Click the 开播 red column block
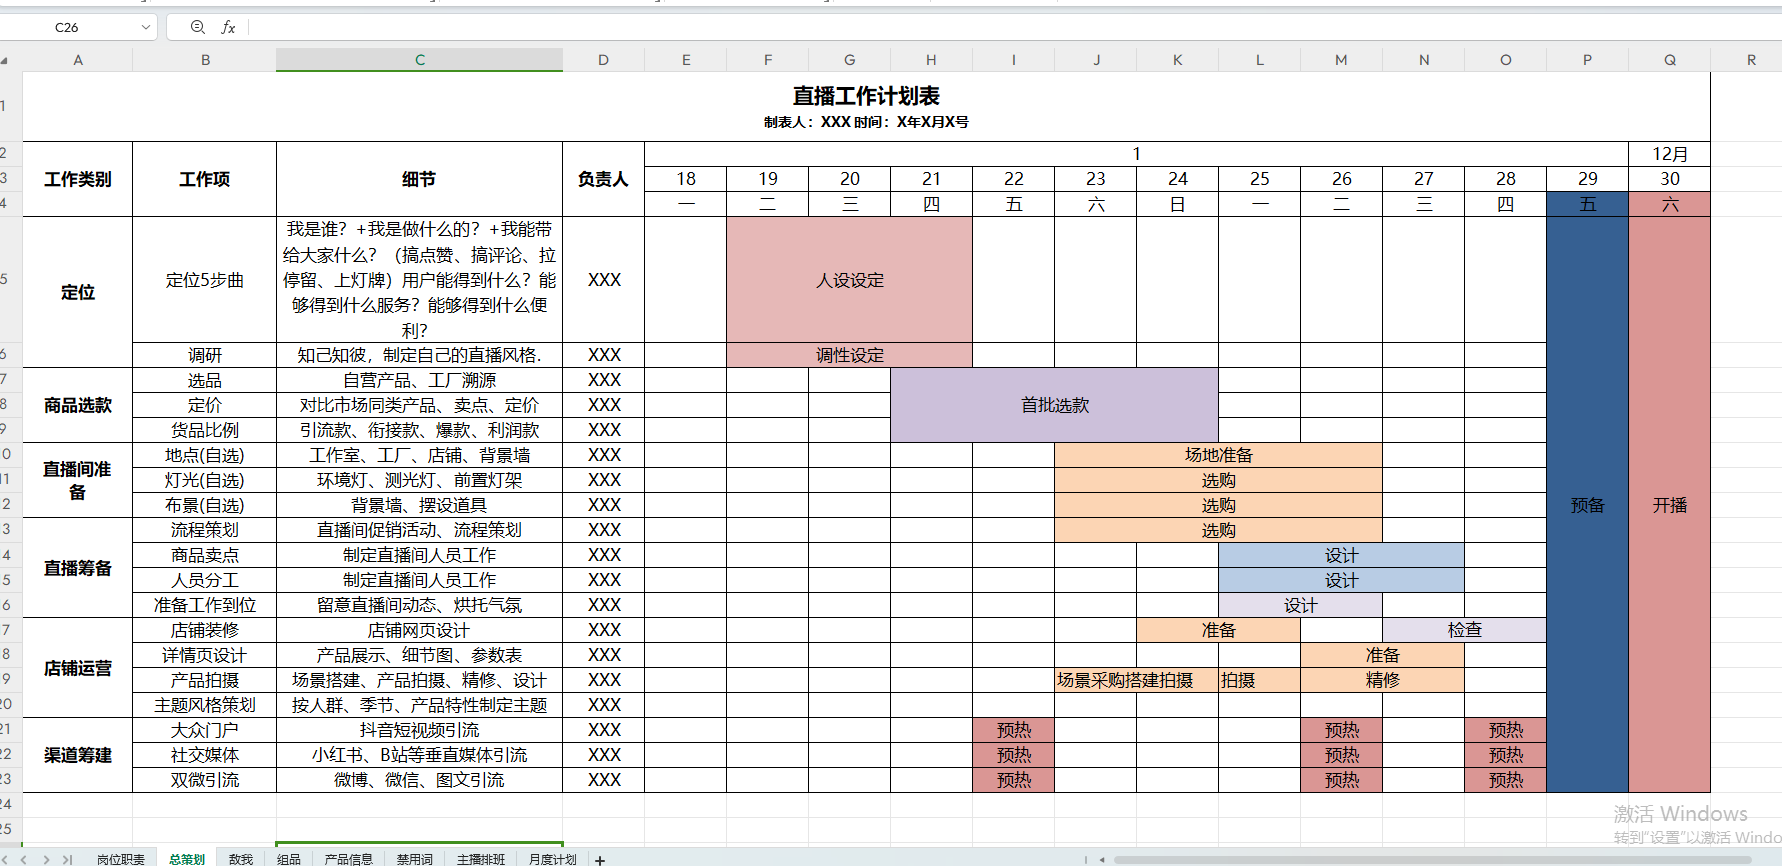1782x866 pixels. coord(1670,505)
